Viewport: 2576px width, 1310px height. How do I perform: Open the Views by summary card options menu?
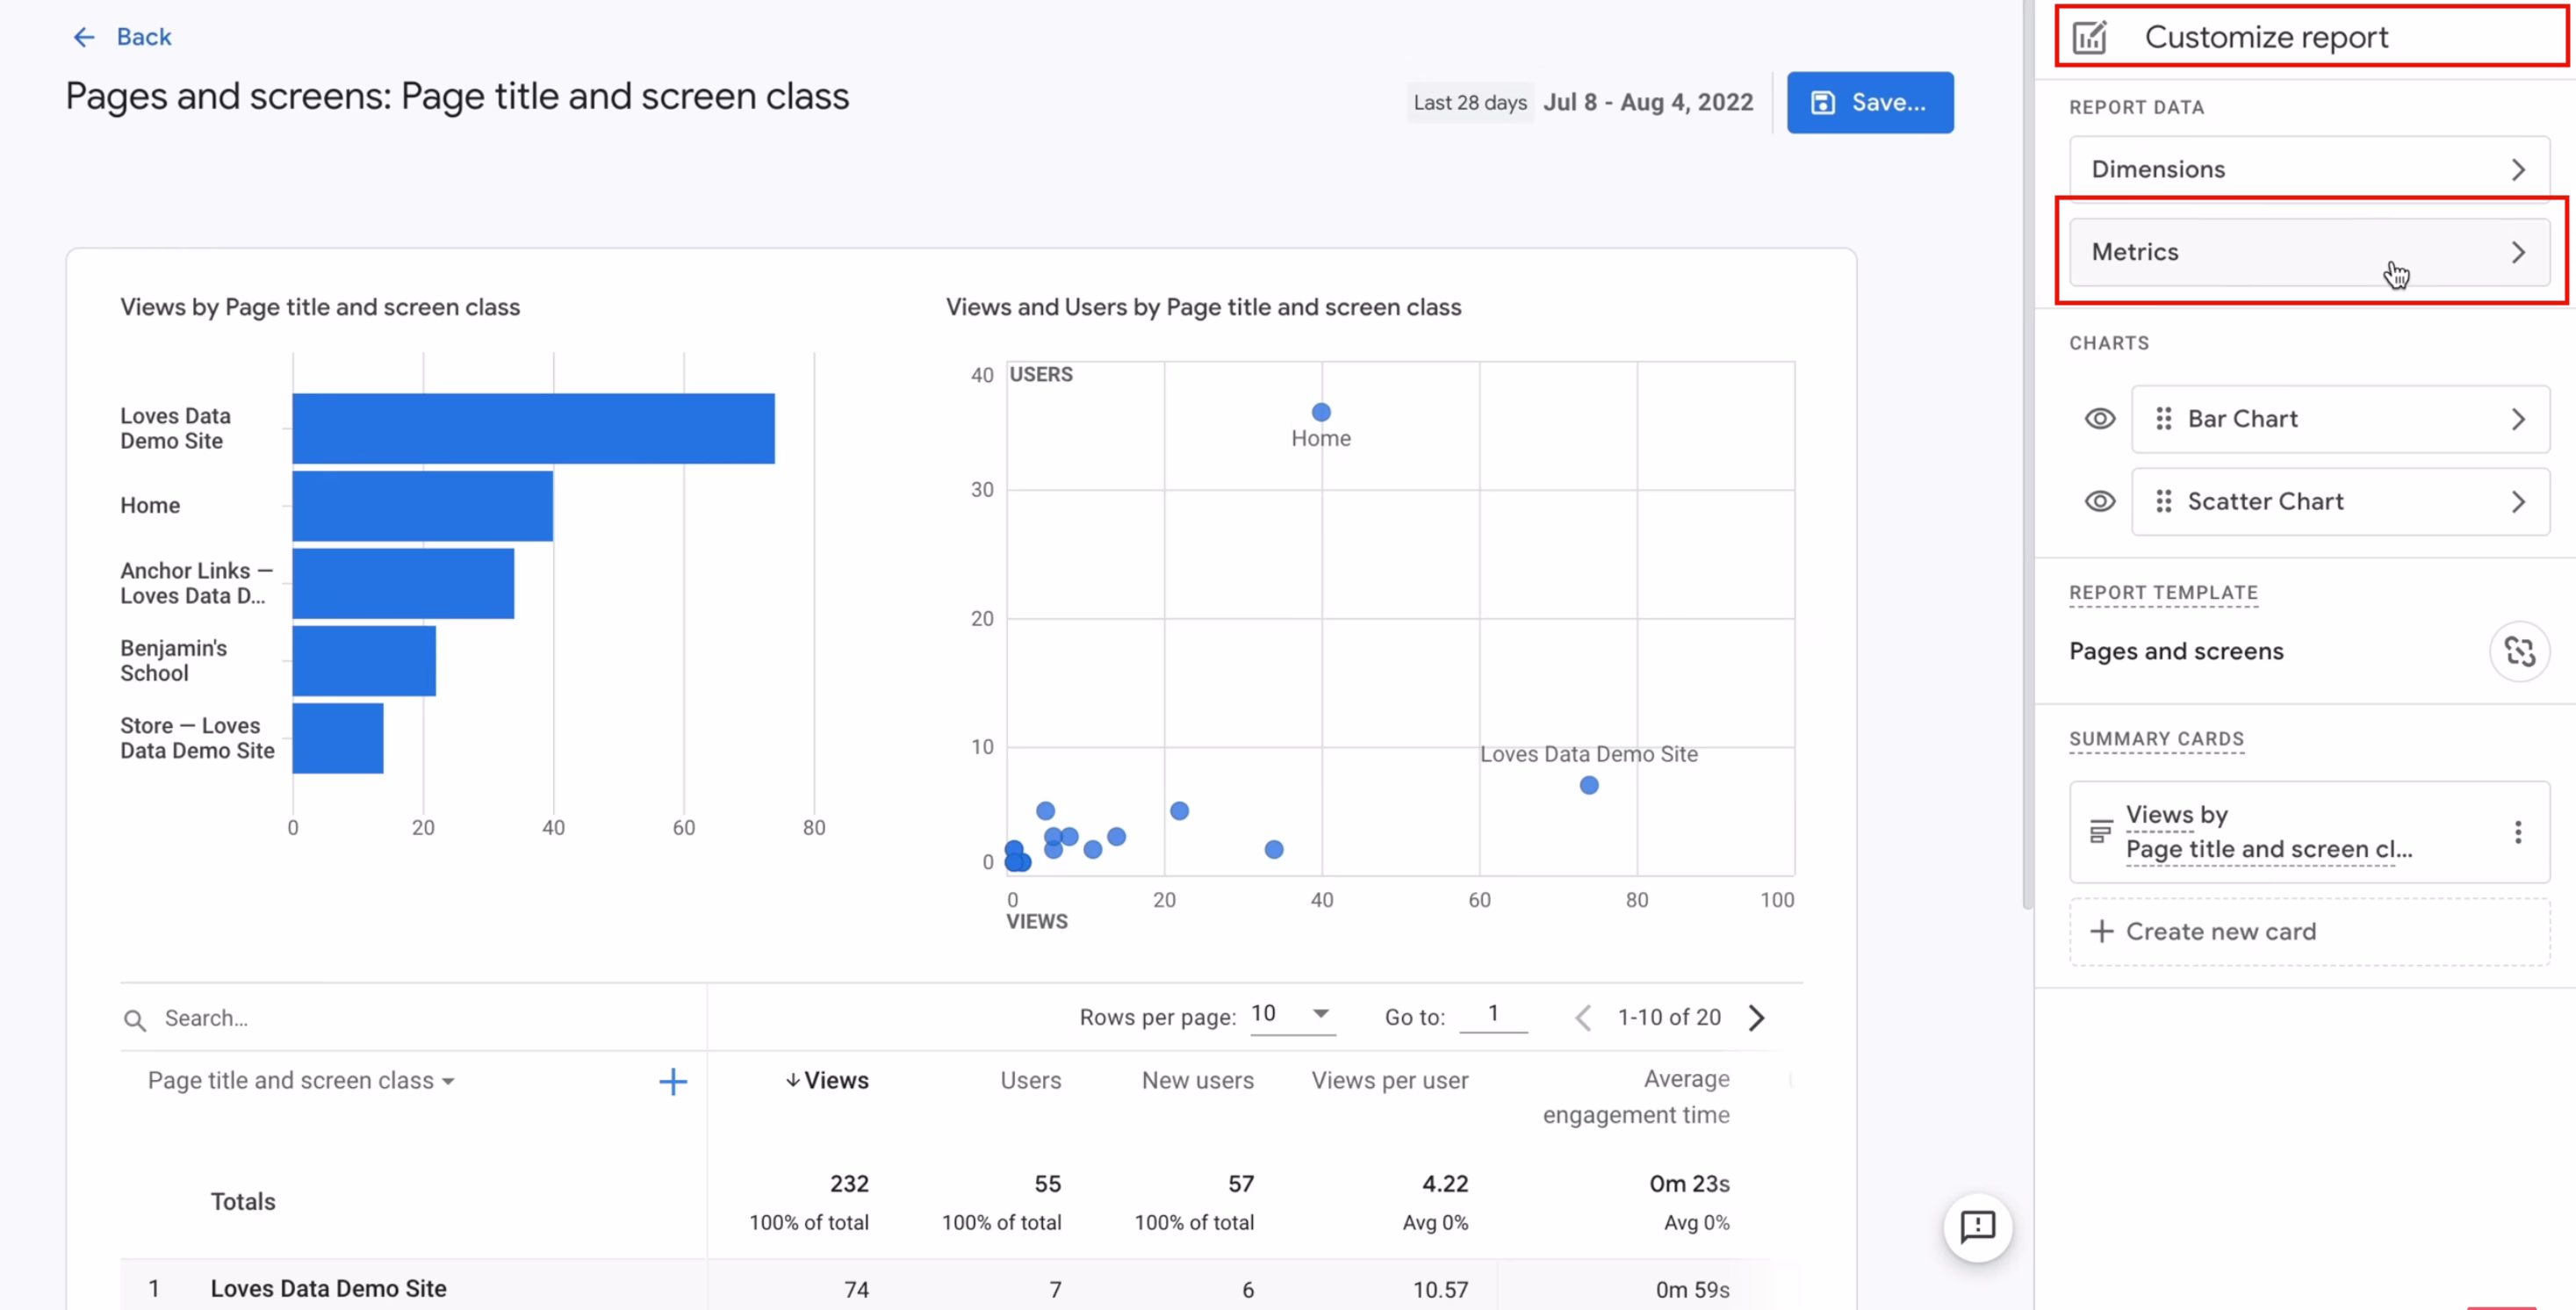point(2519,831)
